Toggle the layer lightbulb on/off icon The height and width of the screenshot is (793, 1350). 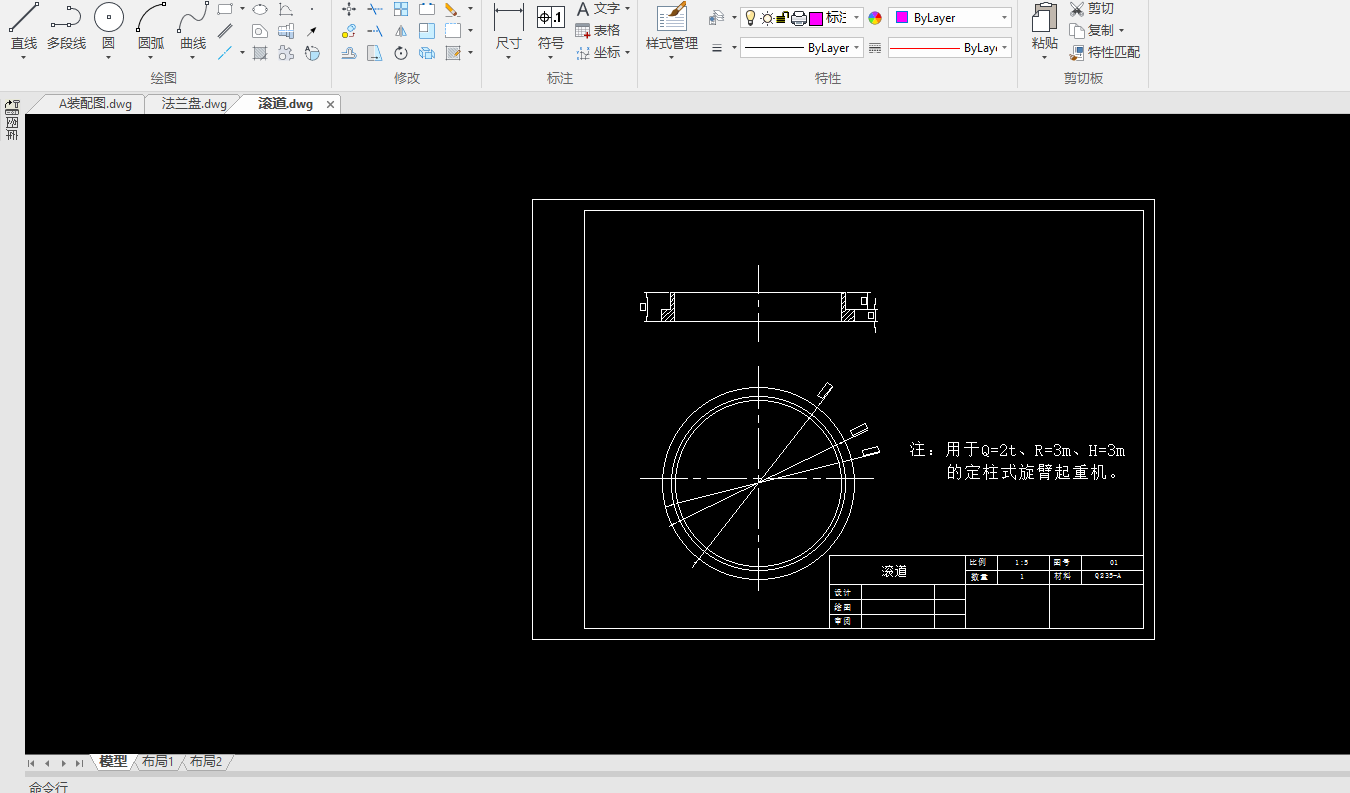[750, 18]
